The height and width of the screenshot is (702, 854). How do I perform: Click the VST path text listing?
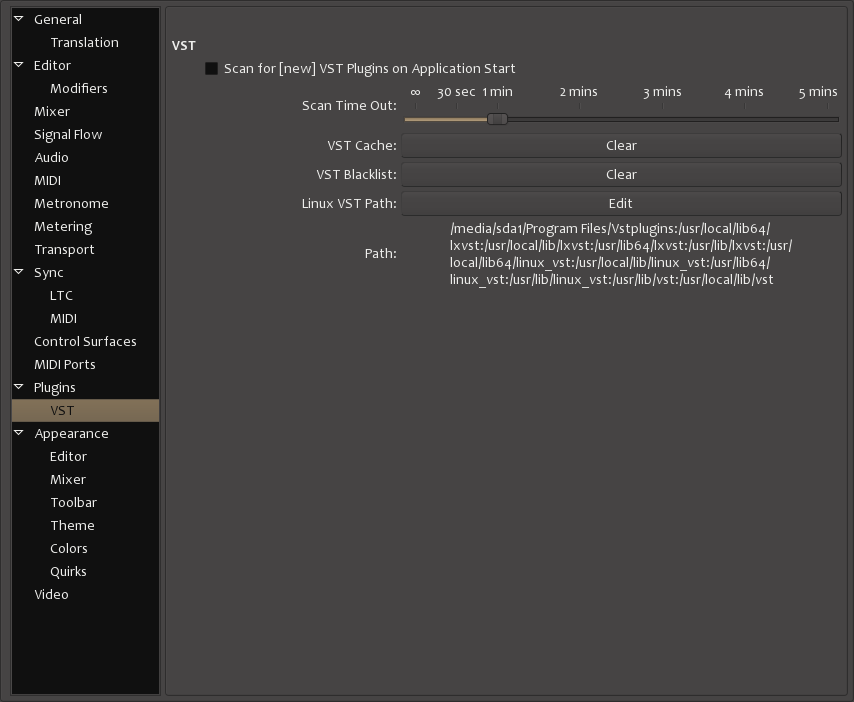pos(621,254)
